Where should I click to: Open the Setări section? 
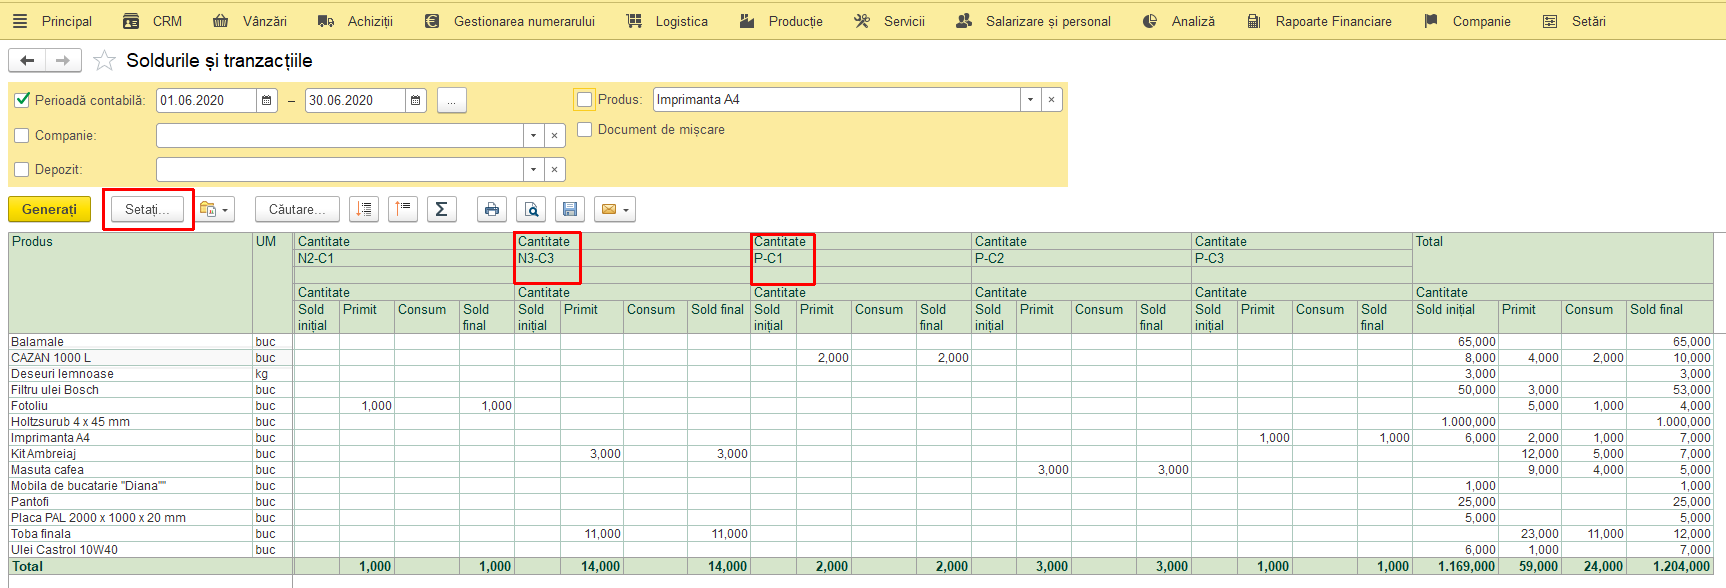click(x=1574, y=21)
